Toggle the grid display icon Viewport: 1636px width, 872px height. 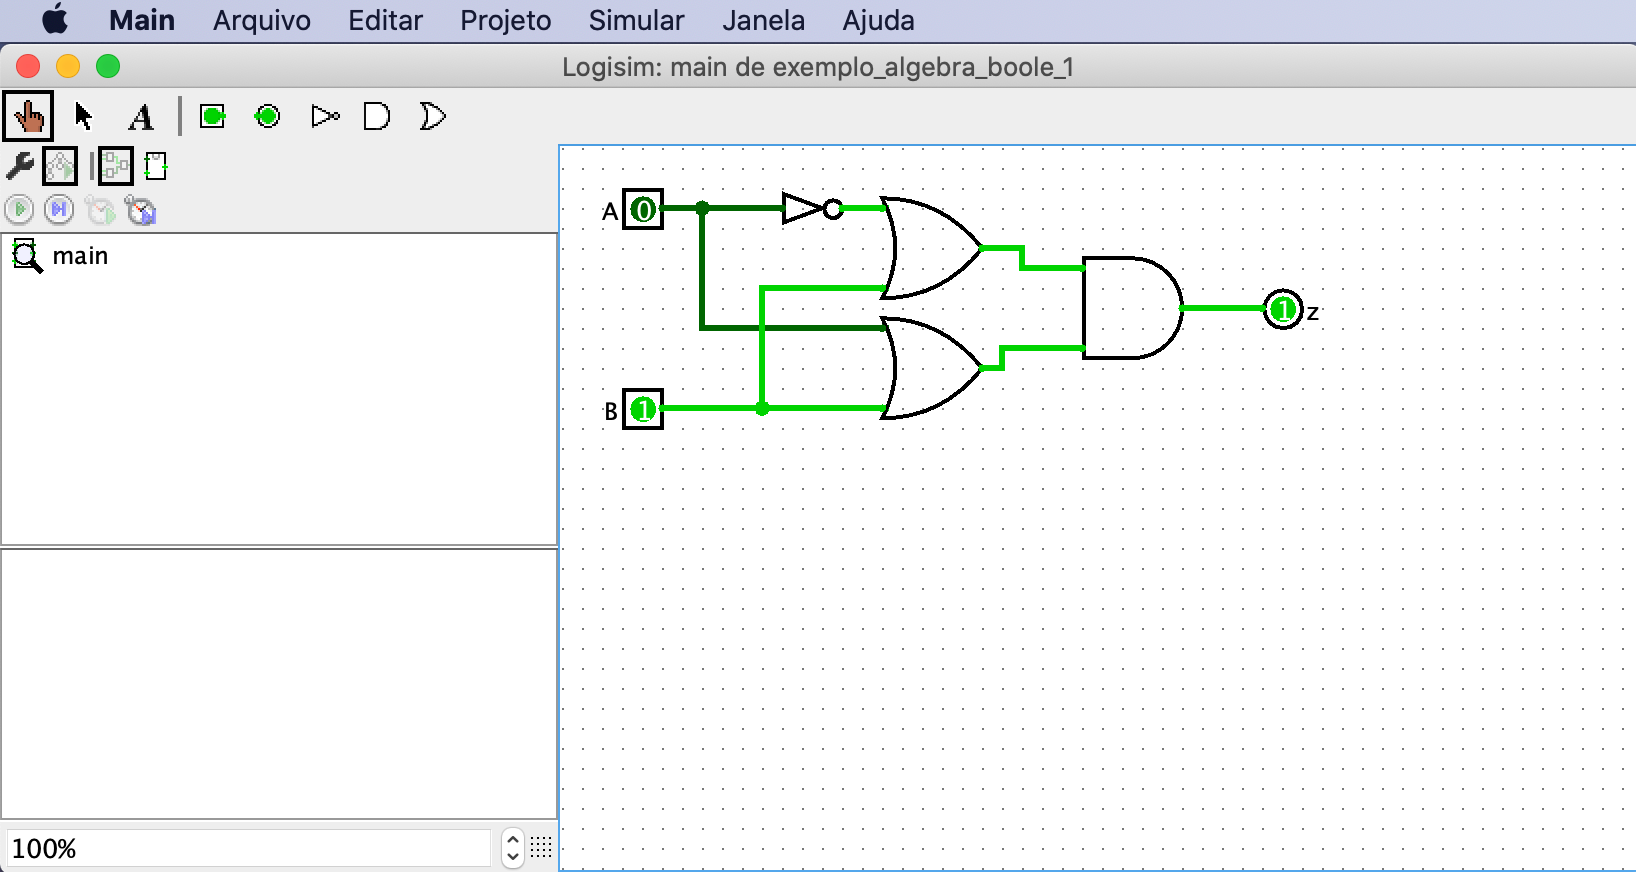pos(541,848)
